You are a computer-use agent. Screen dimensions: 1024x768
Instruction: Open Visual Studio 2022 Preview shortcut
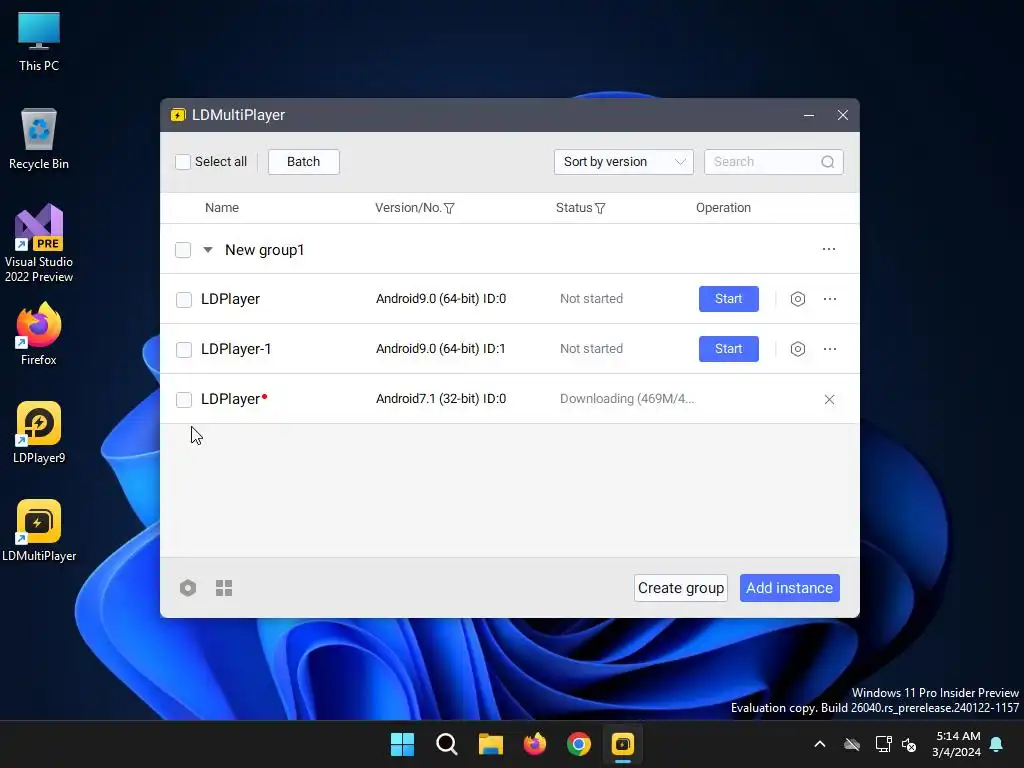tap(39, 243)
